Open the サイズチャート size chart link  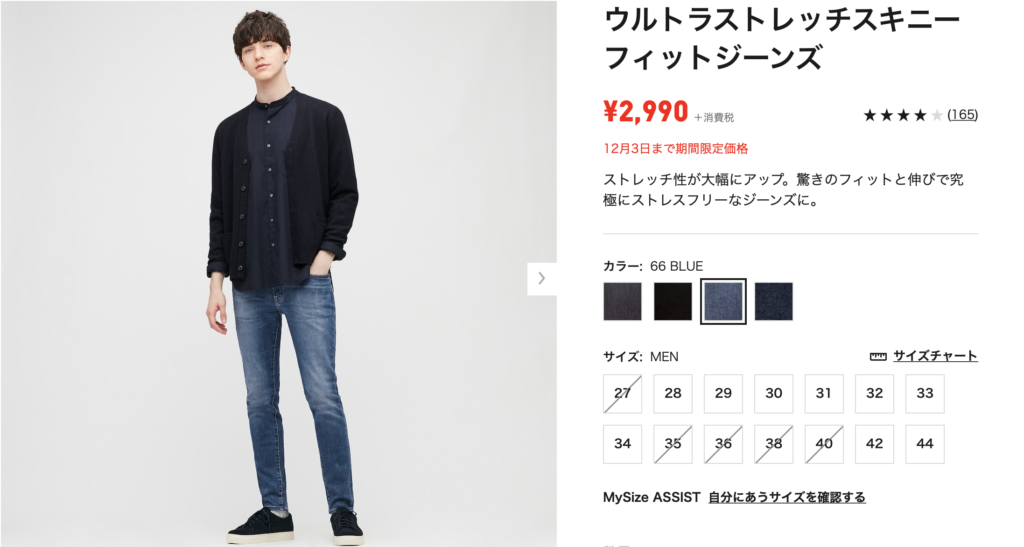click(x=935, y=356)
